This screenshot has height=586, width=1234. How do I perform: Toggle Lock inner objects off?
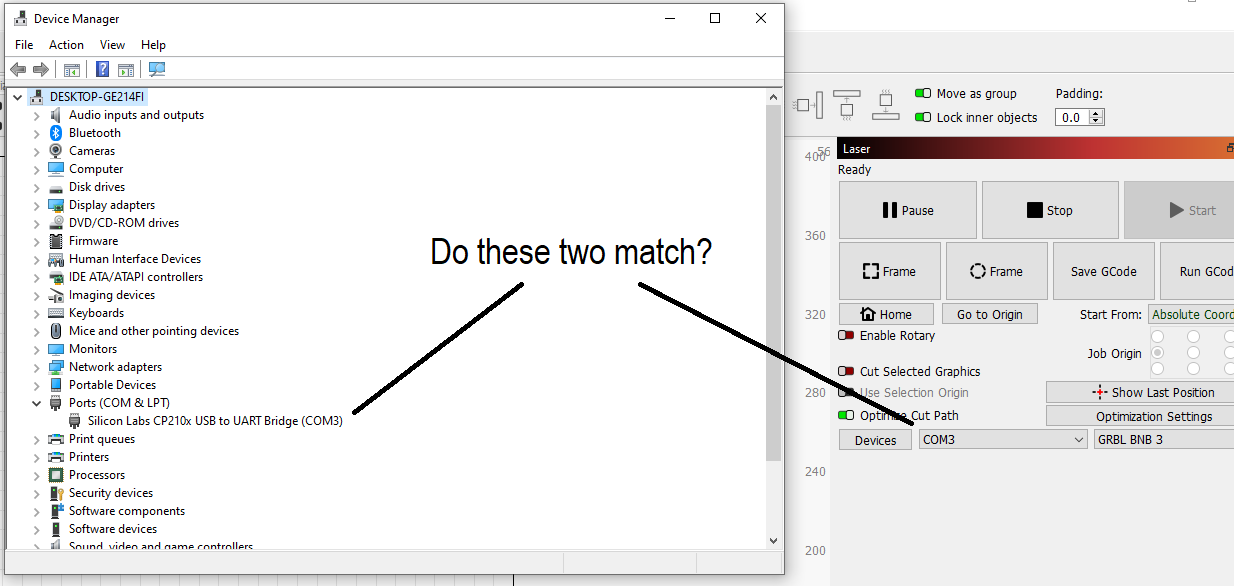click(x=921, y=117)
